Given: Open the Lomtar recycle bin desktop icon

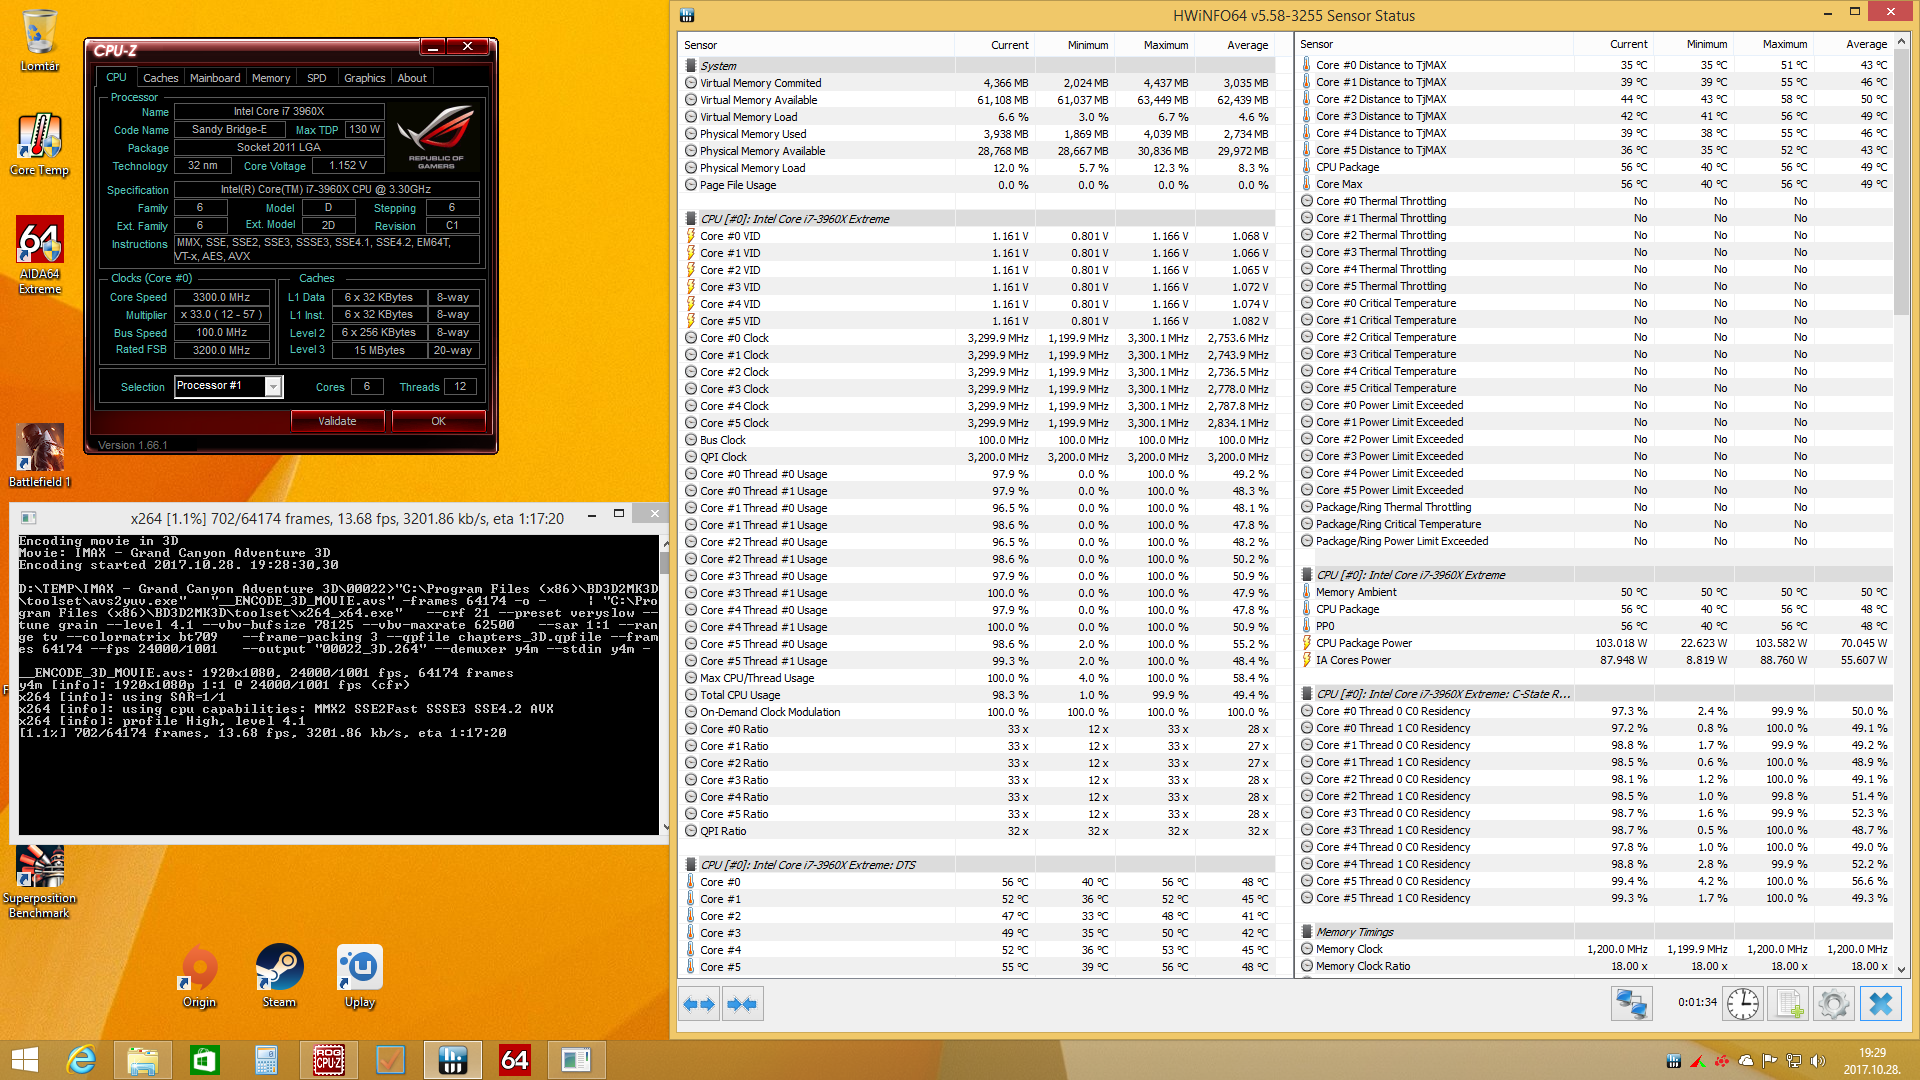Looking at the screenshot, I should (x=40, y=40).
